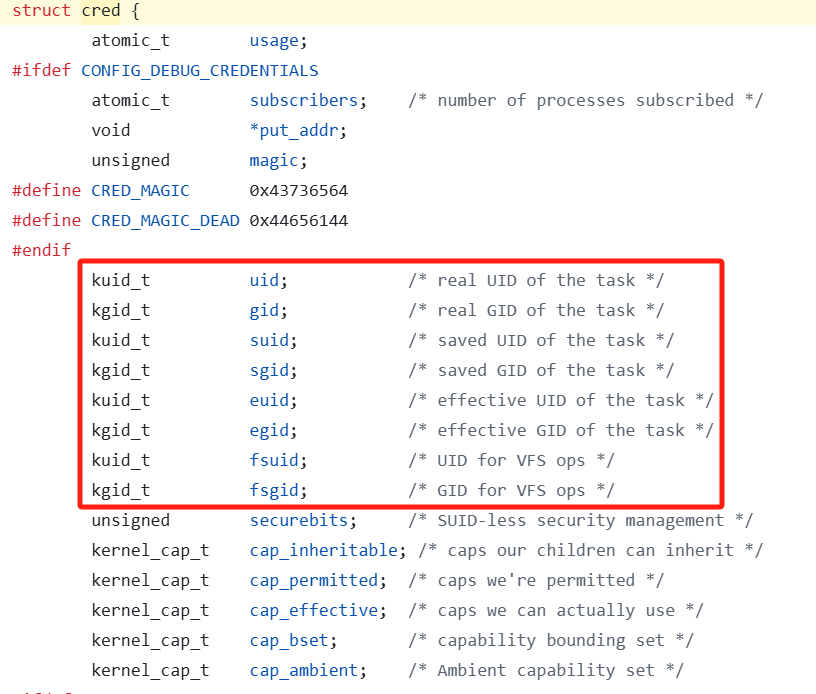
Task: Click the cap_inheritable identifier link
Action: [x=323, y=550]
